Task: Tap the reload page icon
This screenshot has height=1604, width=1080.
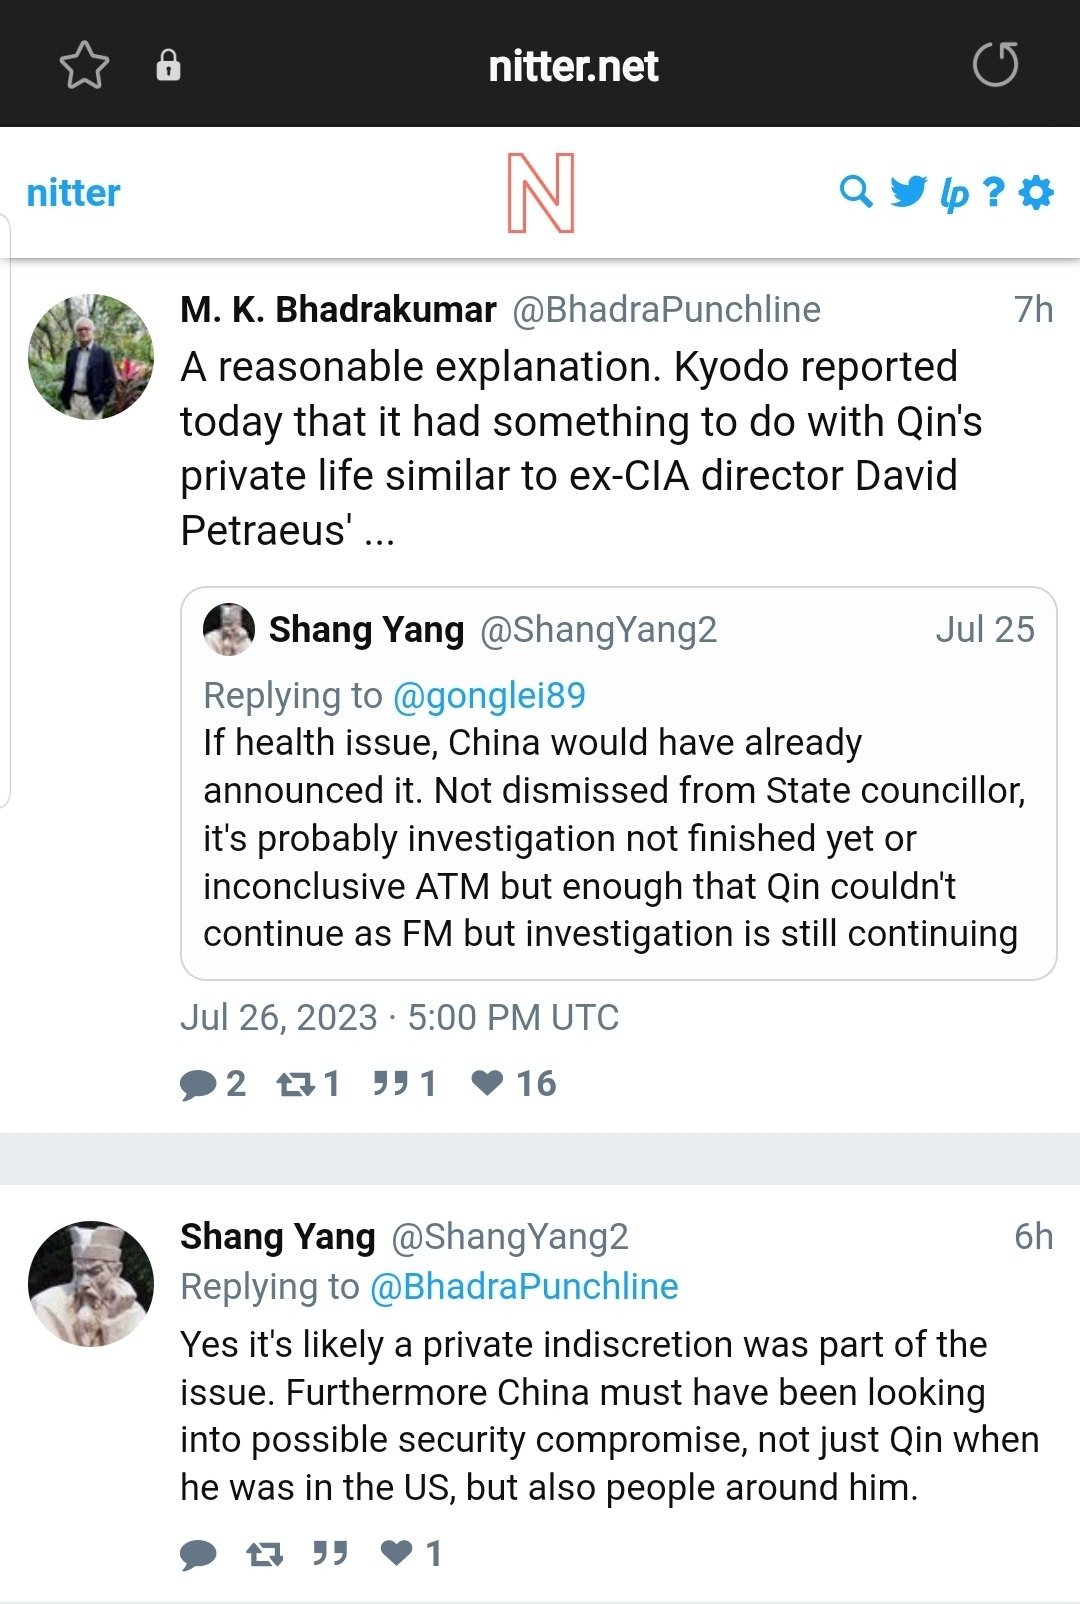Action: [995, 66]
